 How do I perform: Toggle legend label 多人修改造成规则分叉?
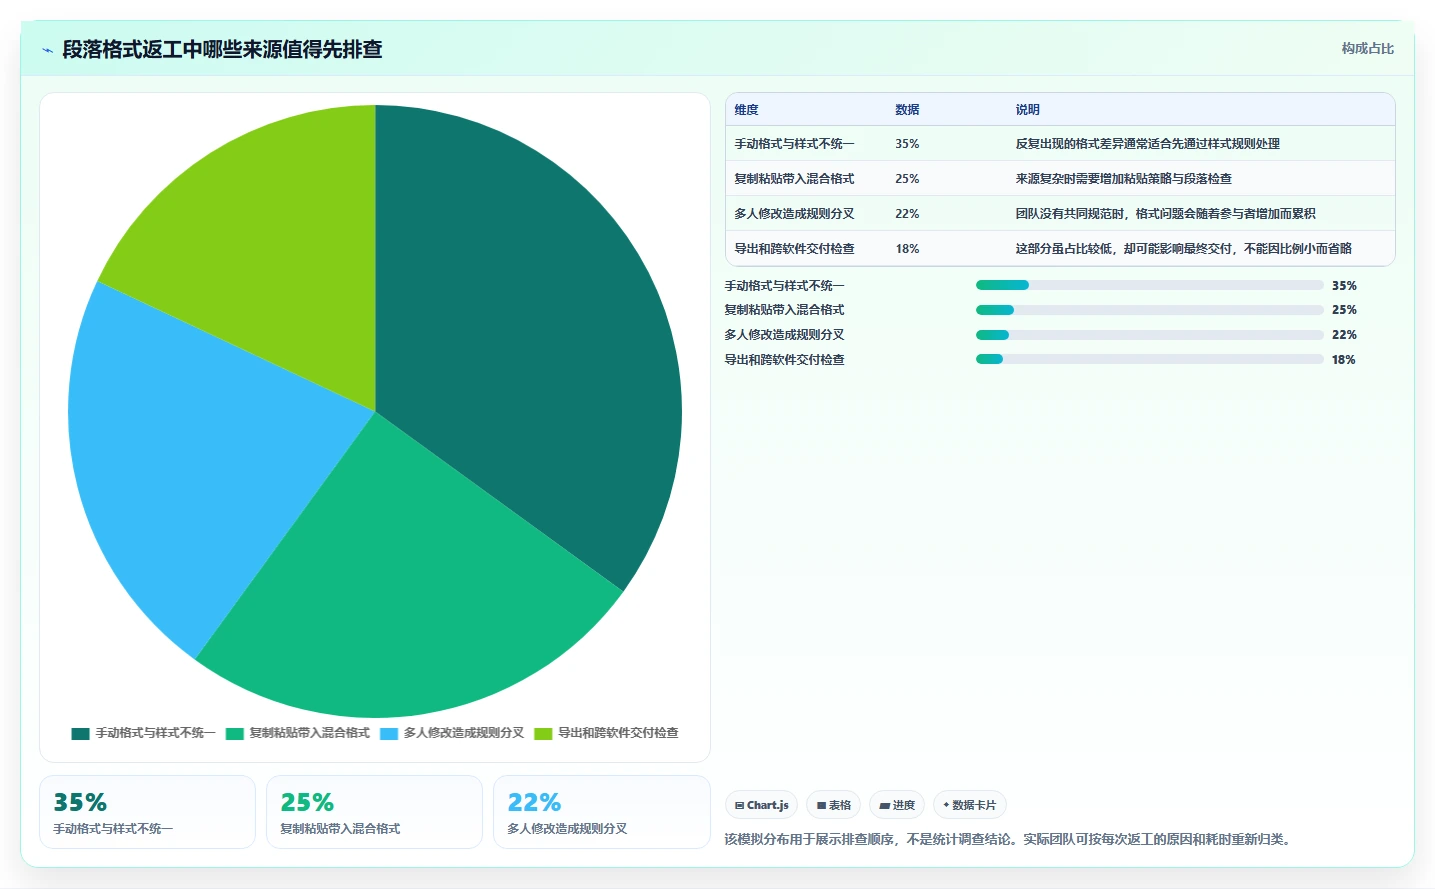click(x=464, y=733)
